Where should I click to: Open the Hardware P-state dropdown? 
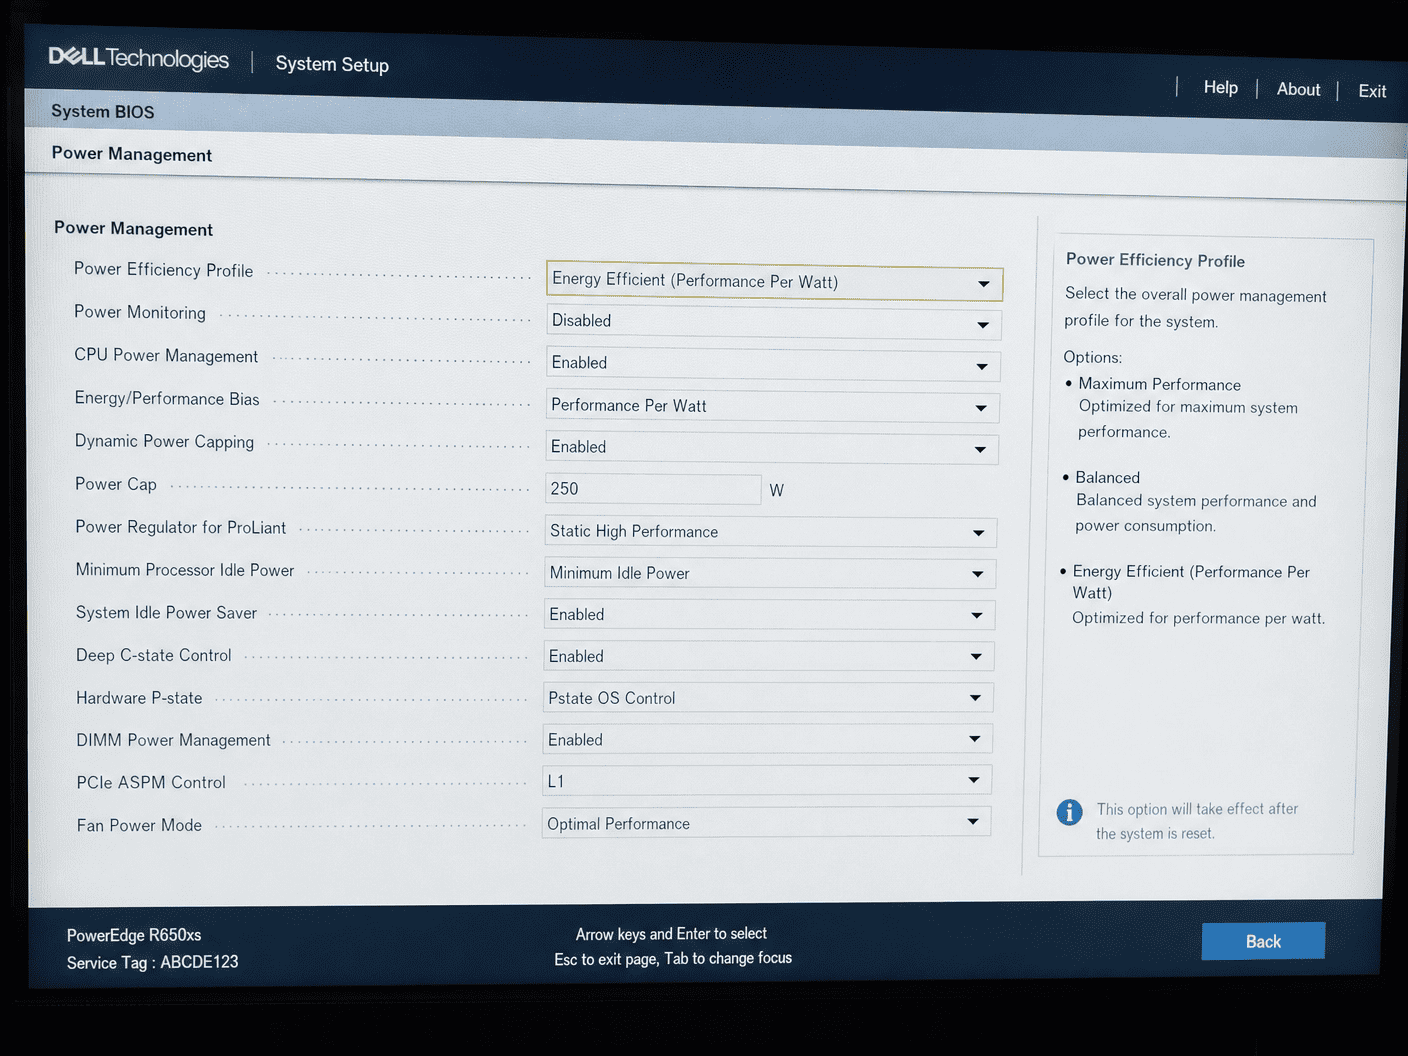pyautogui.click(x=768, y=698)
